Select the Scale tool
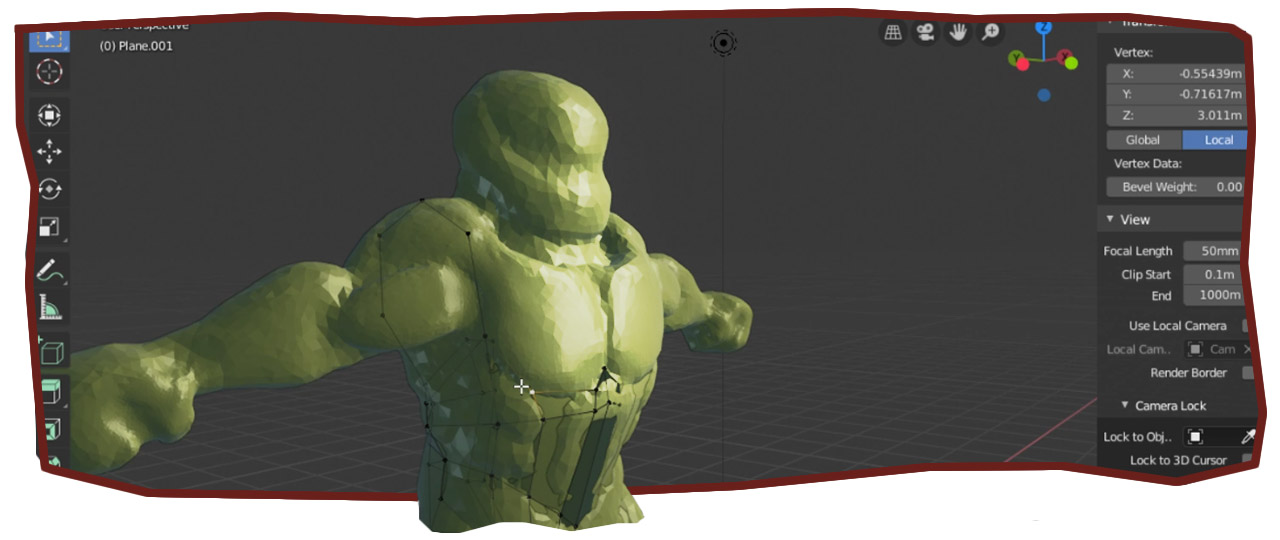 [x=49, y=227]
